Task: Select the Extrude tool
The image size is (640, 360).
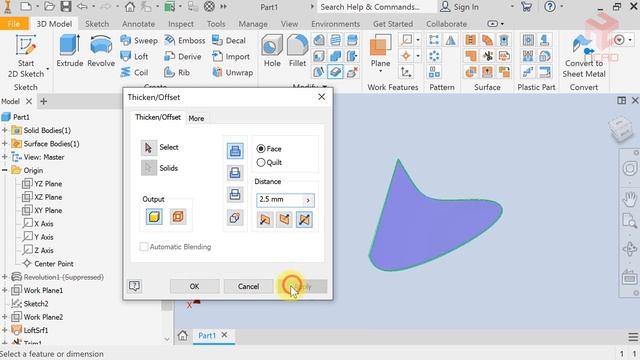Action: [x=69, y=51]
